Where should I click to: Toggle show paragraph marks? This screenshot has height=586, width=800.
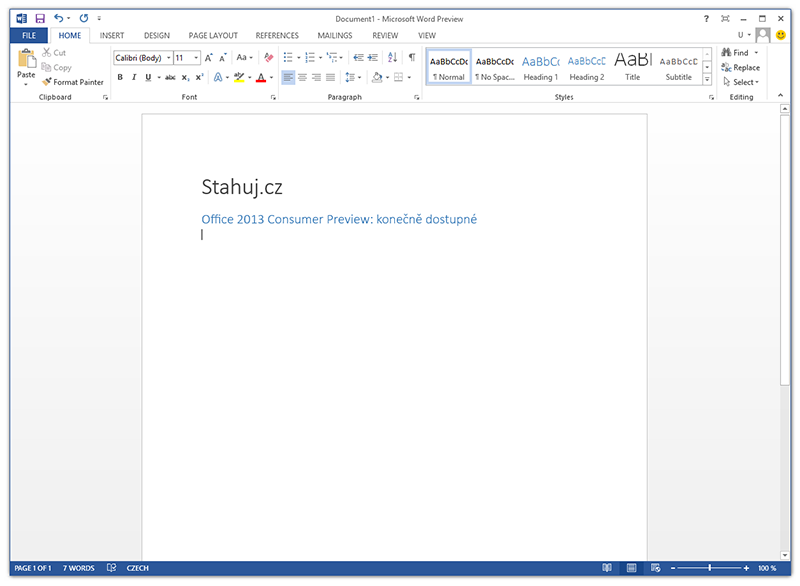click(x=412, y=58)
